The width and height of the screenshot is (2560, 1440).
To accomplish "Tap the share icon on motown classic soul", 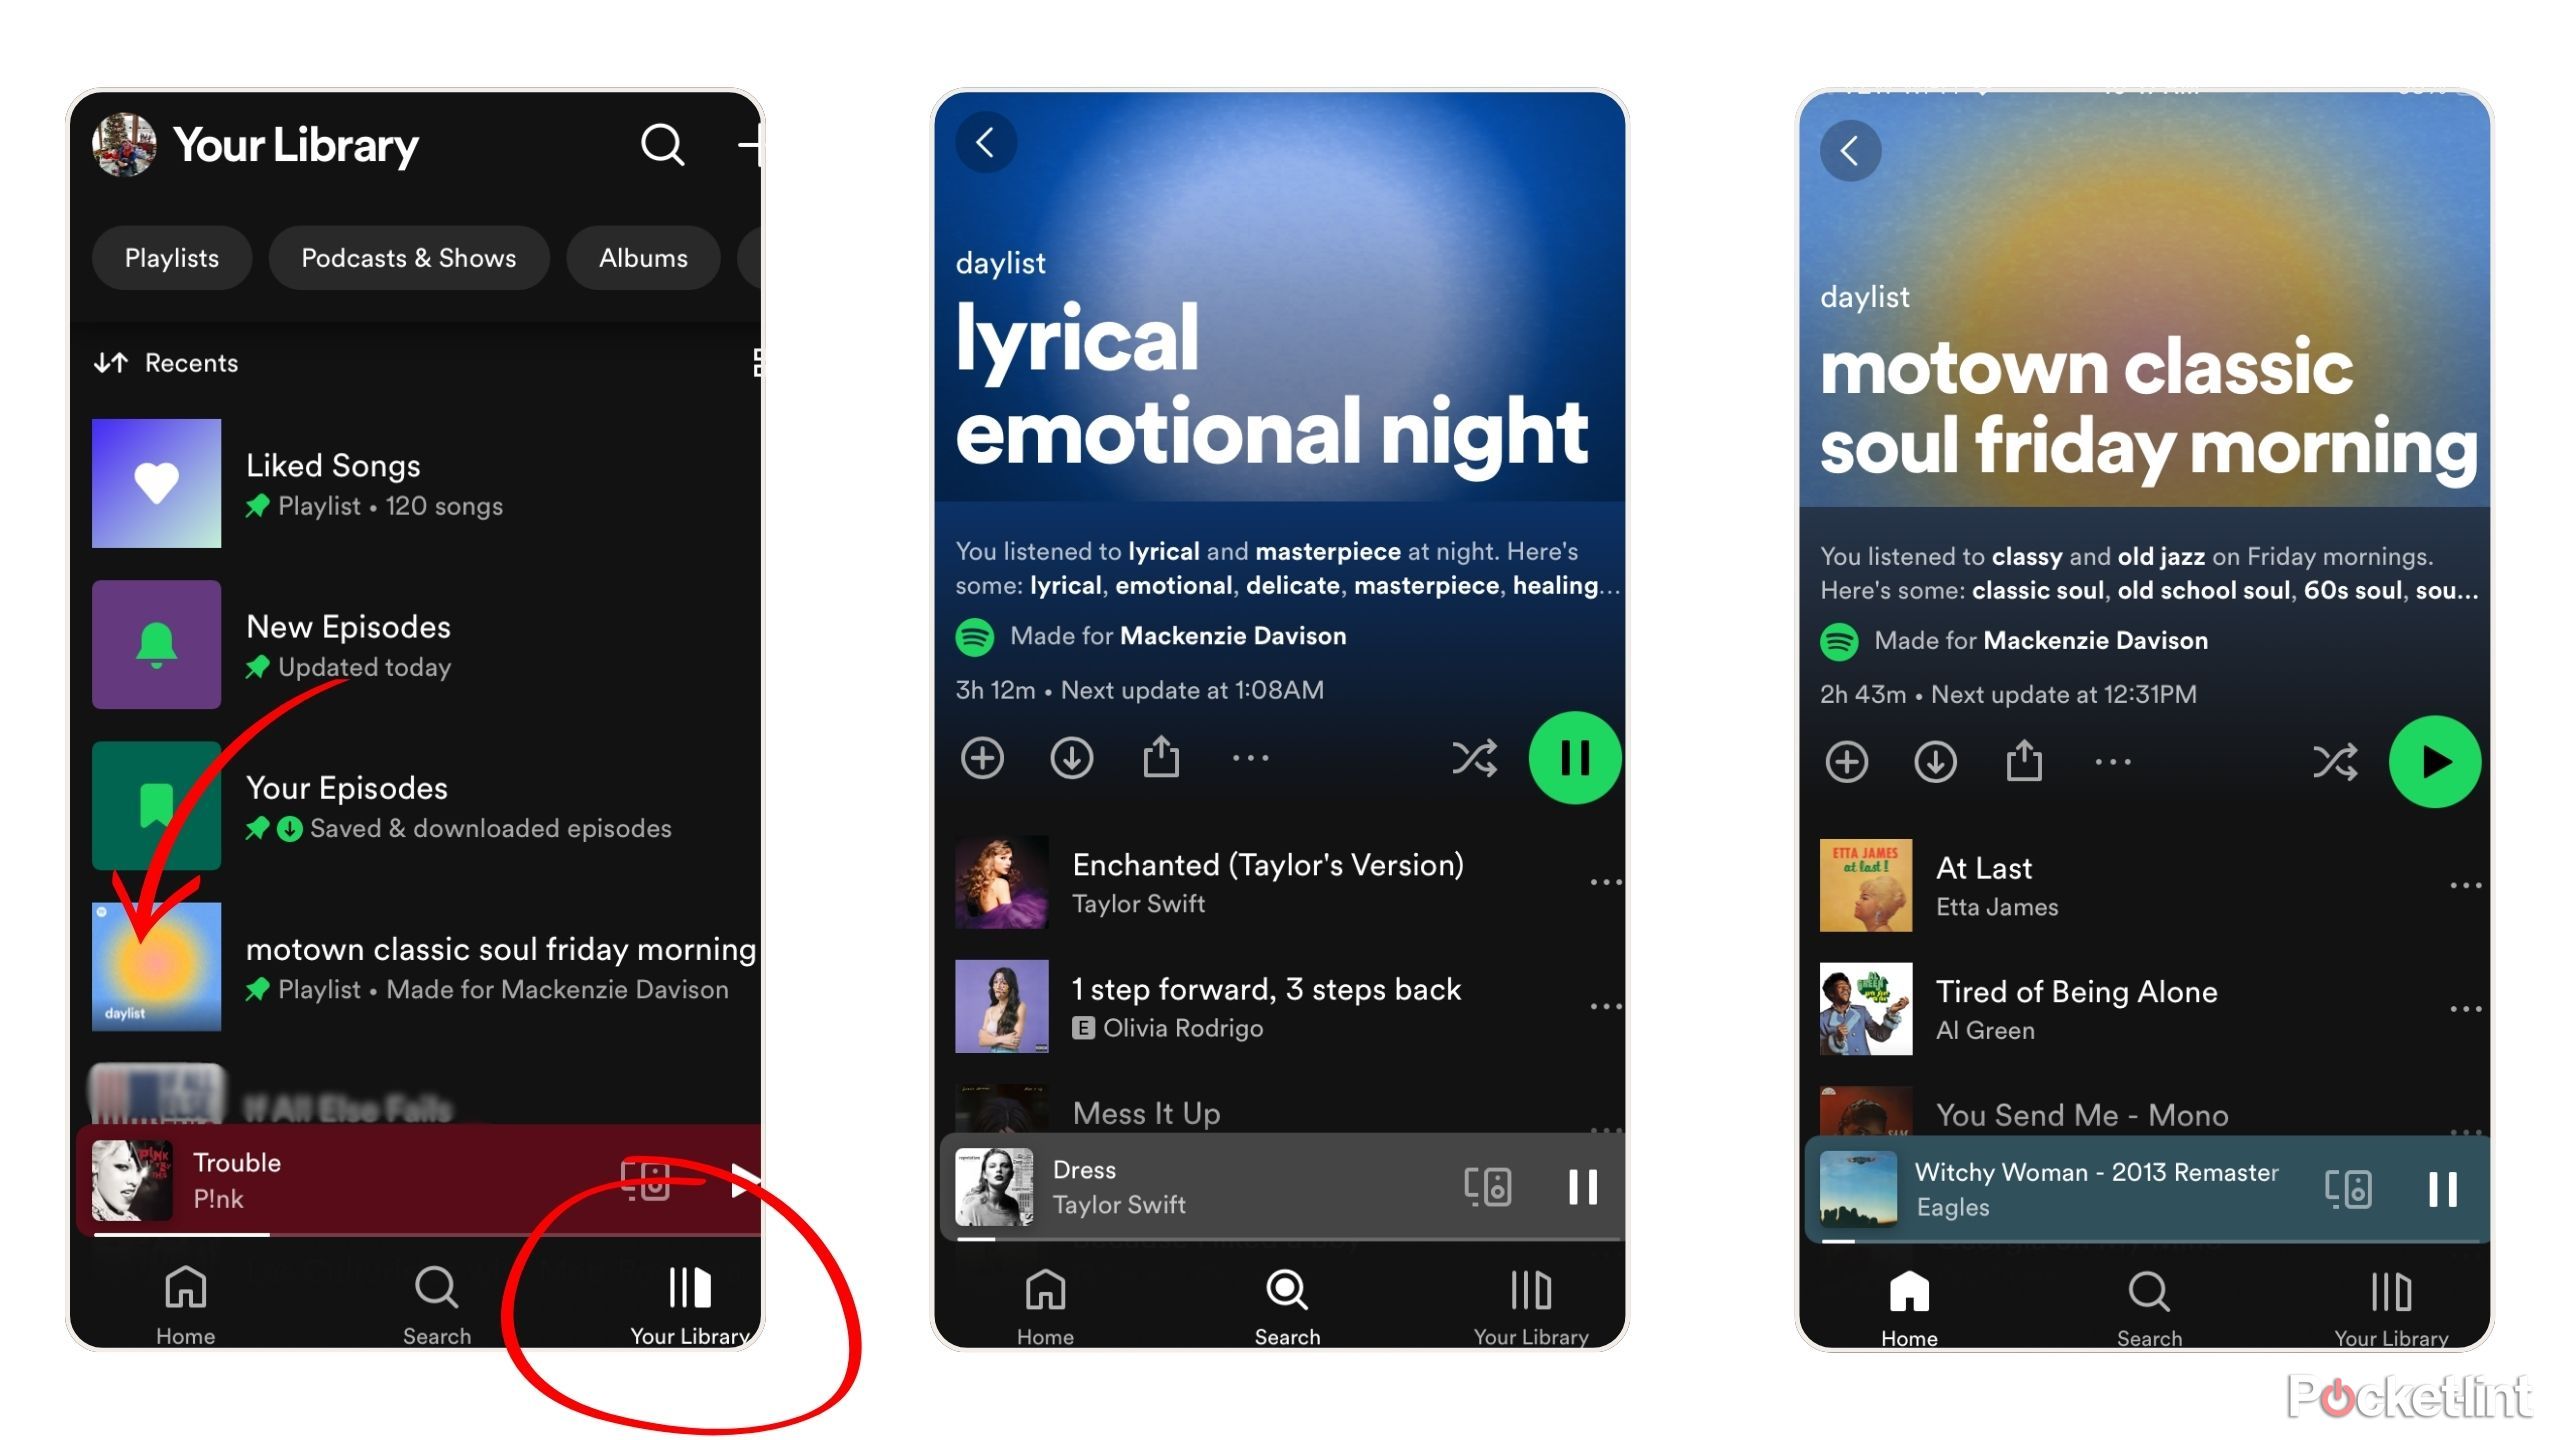I will 2025,758.
